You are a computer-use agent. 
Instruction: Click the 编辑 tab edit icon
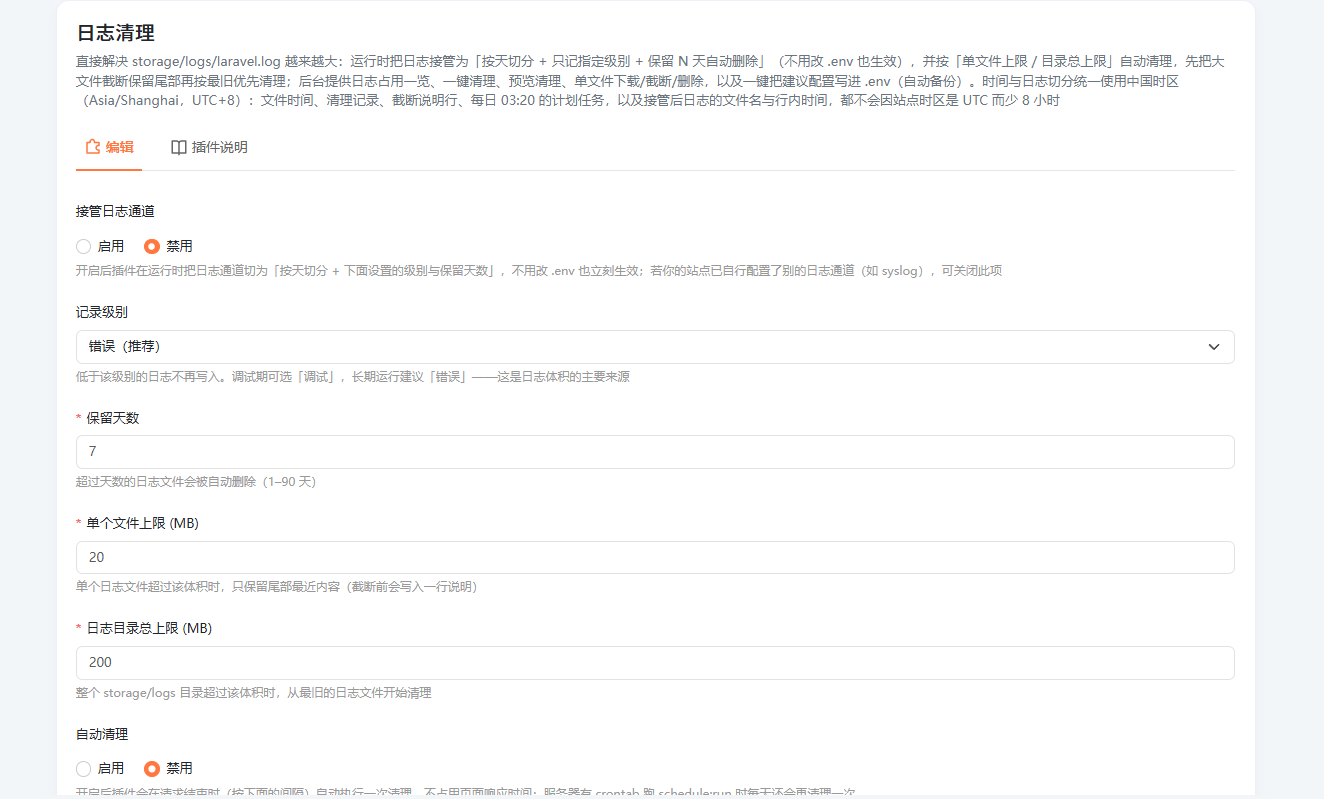tap(93, 147)
